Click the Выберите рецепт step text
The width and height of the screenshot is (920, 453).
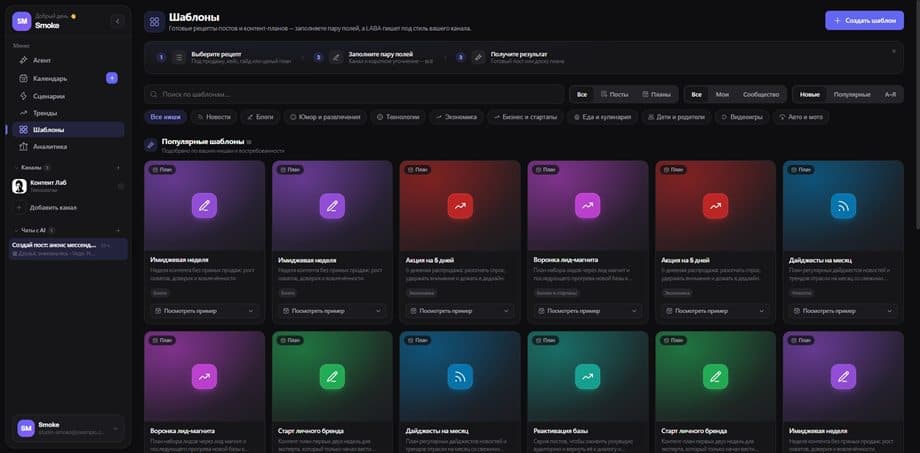click(x=216, y=54)
